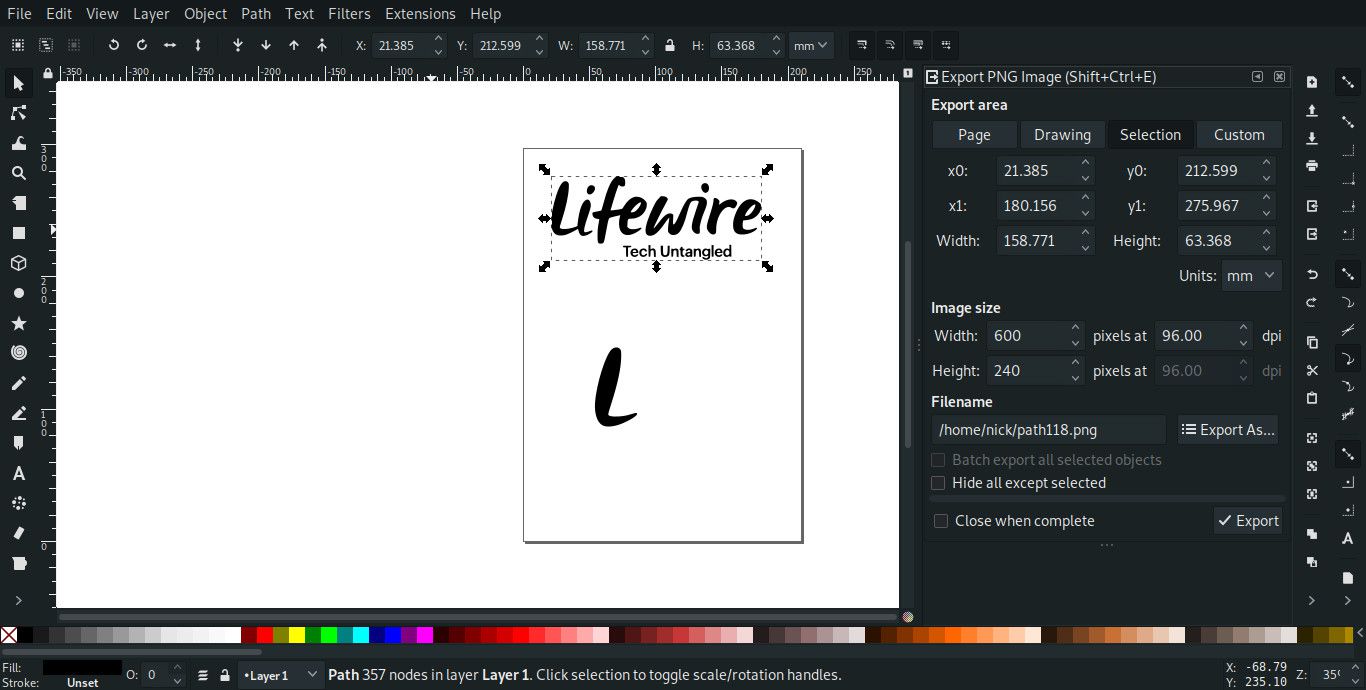Click the Export As button

coord(1228,429)
